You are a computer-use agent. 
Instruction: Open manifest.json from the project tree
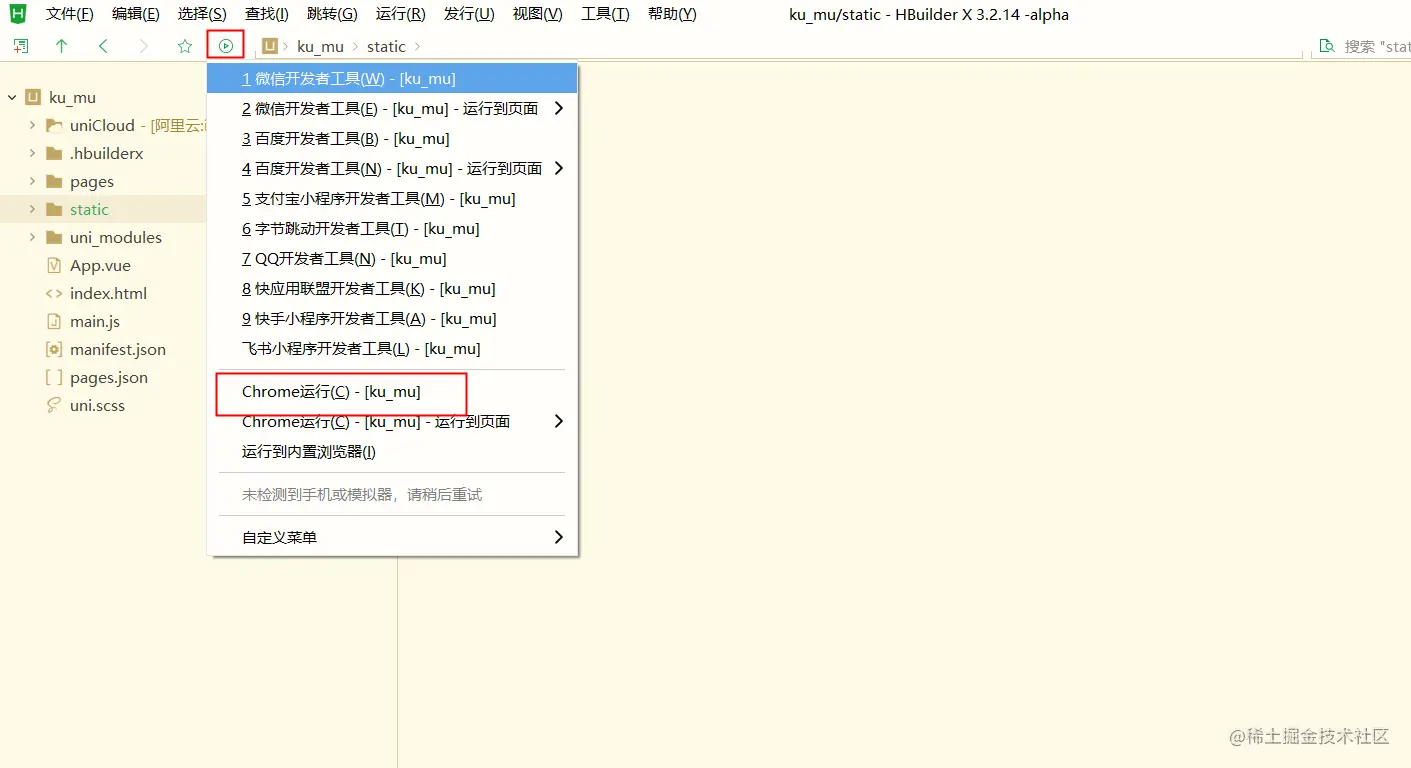pos(118,349)
